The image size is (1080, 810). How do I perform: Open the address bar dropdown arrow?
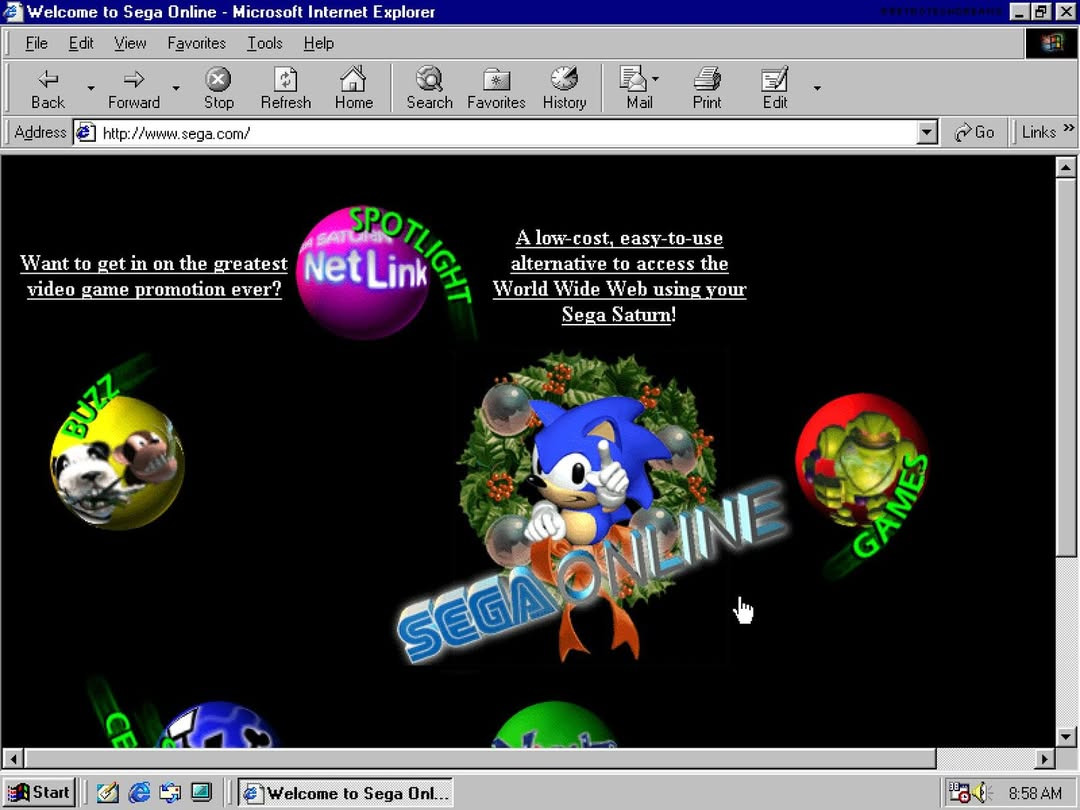point(927,132)
